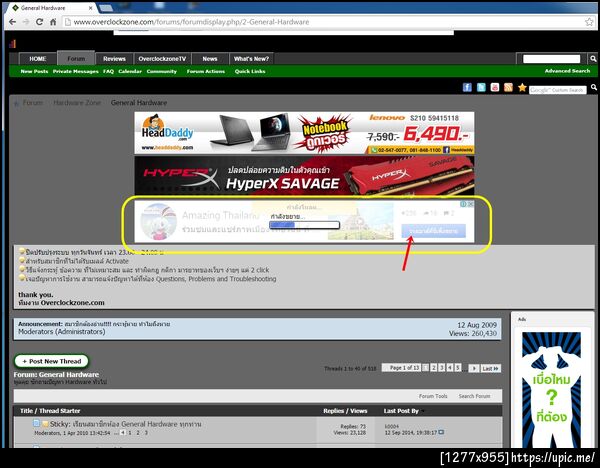Screen dimensions: 600x468
Task: Click the address bar URL field
Action: click(323, 22)
